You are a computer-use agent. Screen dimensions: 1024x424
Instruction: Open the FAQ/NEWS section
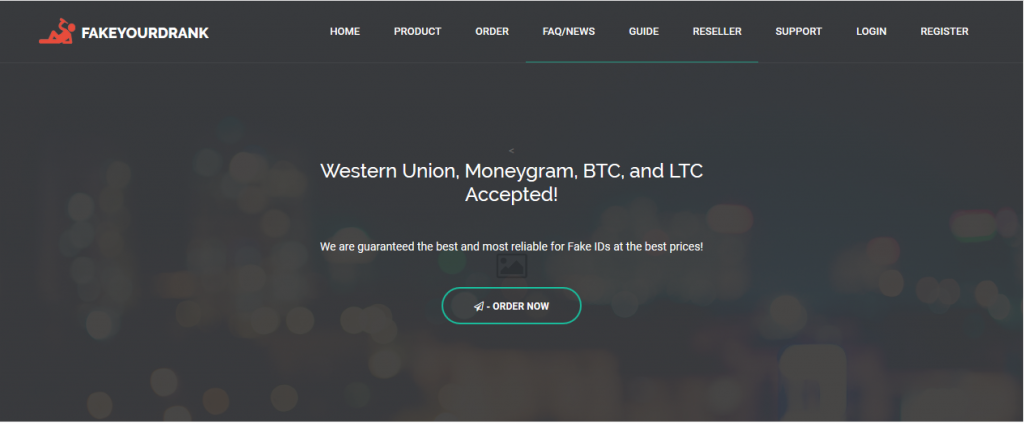click(x=569, y=31)
